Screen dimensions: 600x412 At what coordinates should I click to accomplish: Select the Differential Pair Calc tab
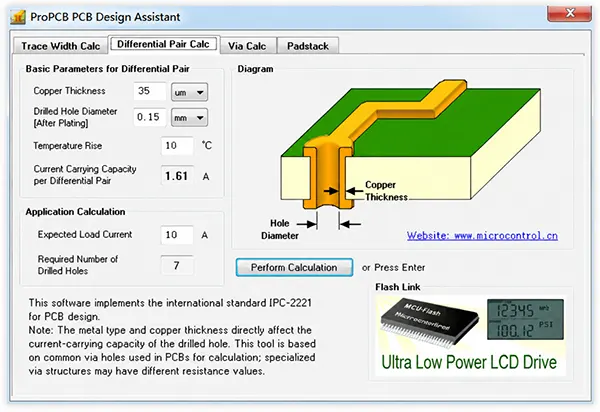tap(163, 44)
